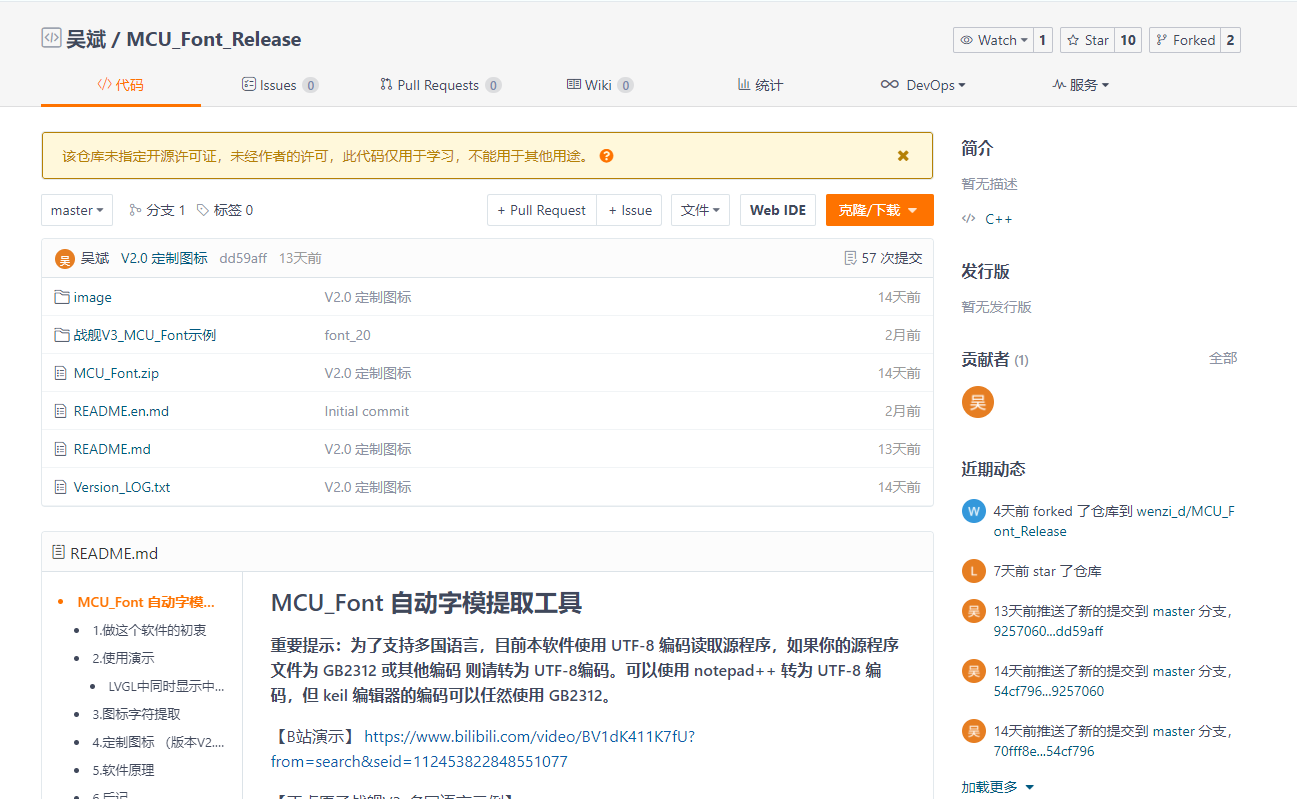This screenshot has width=1297, height=799.
Task: Open commit hash dd59aff
Action: pyautogui.click(x=243, y=258)
